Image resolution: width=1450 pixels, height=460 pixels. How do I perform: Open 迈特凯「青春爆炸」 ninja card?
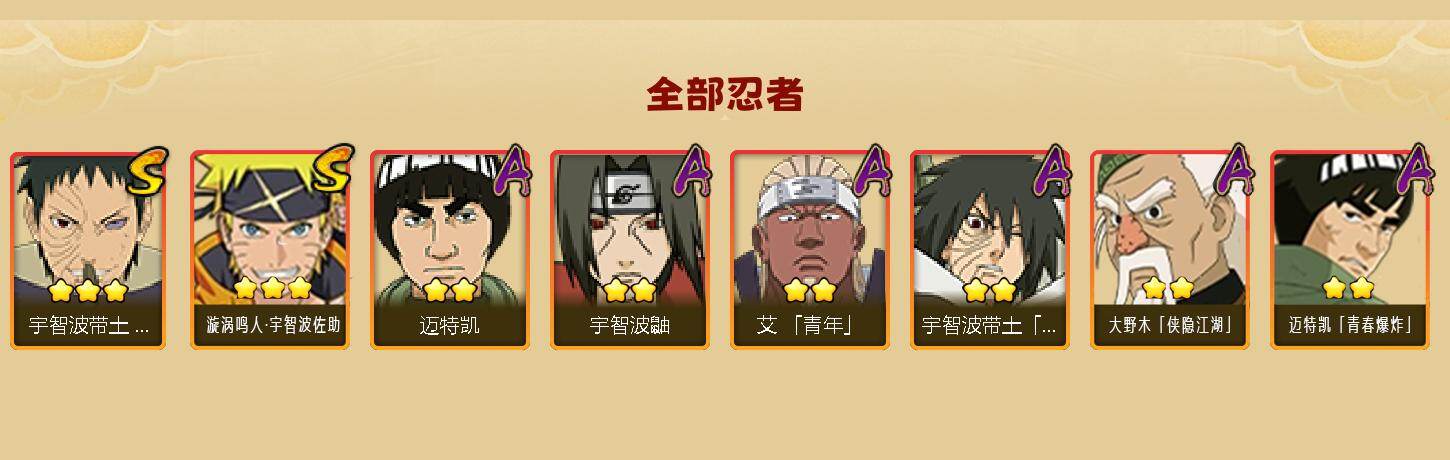coord(1349,250)
